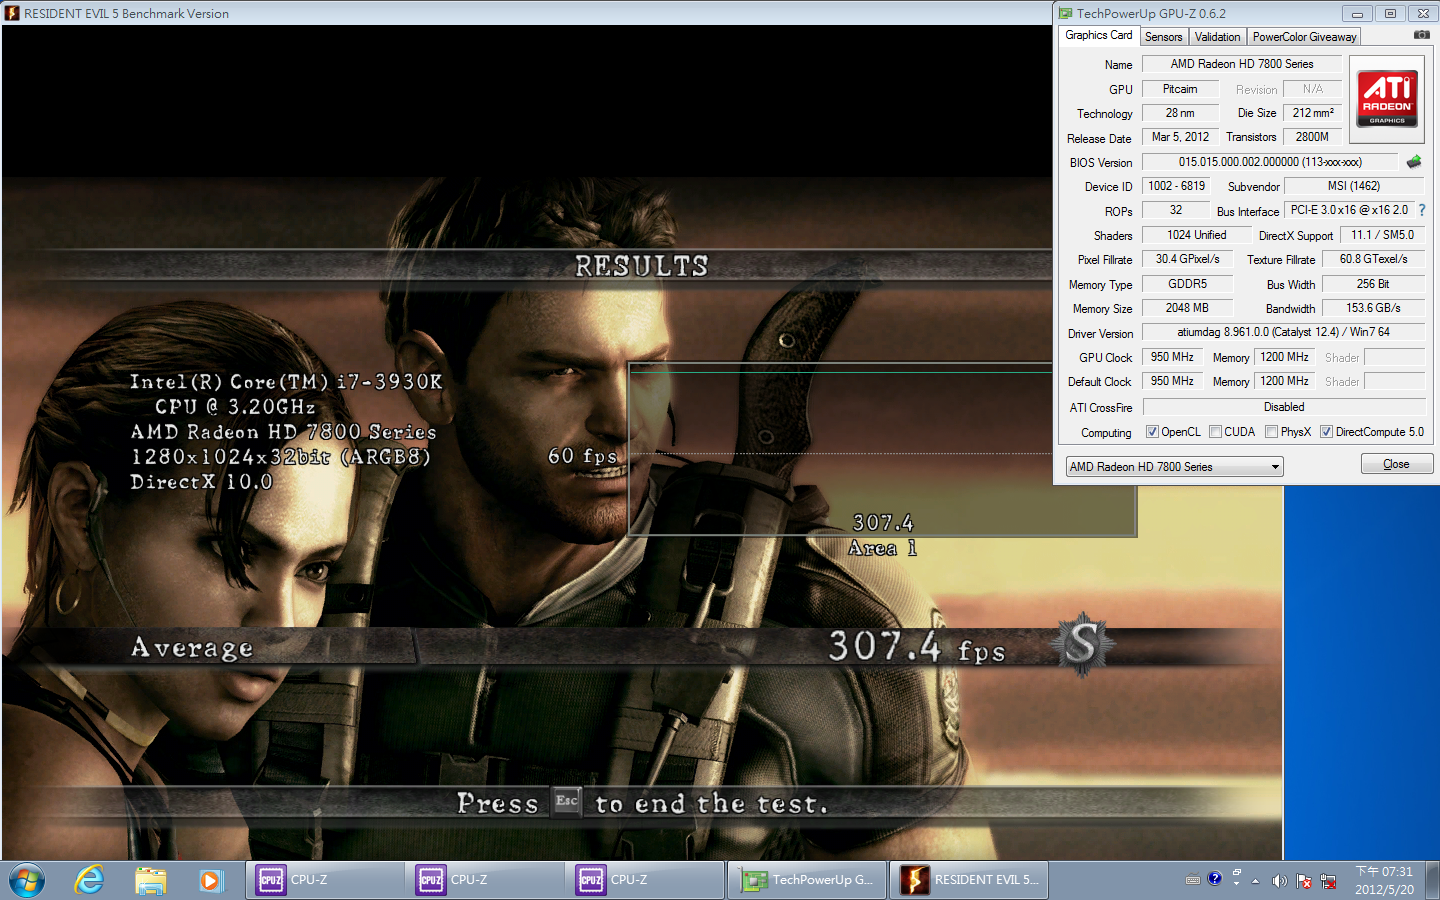Click the Texture Fillrate 60.8 GTexel/s field
The image size is (1440, 900).
[1373, 259]
